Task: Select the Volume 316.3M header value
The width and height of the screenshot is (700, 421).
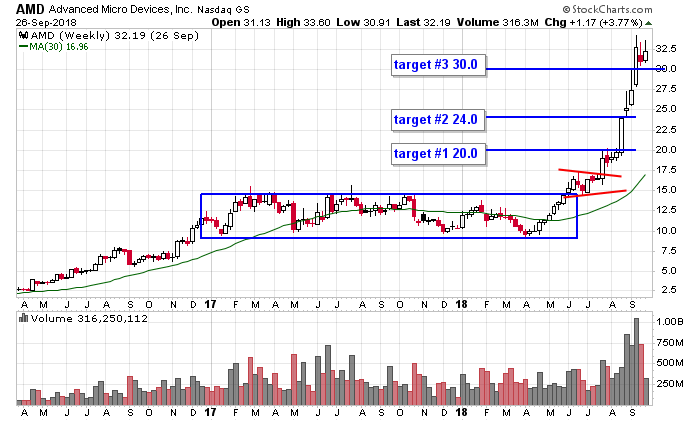Action: click(x=498, y=22)
